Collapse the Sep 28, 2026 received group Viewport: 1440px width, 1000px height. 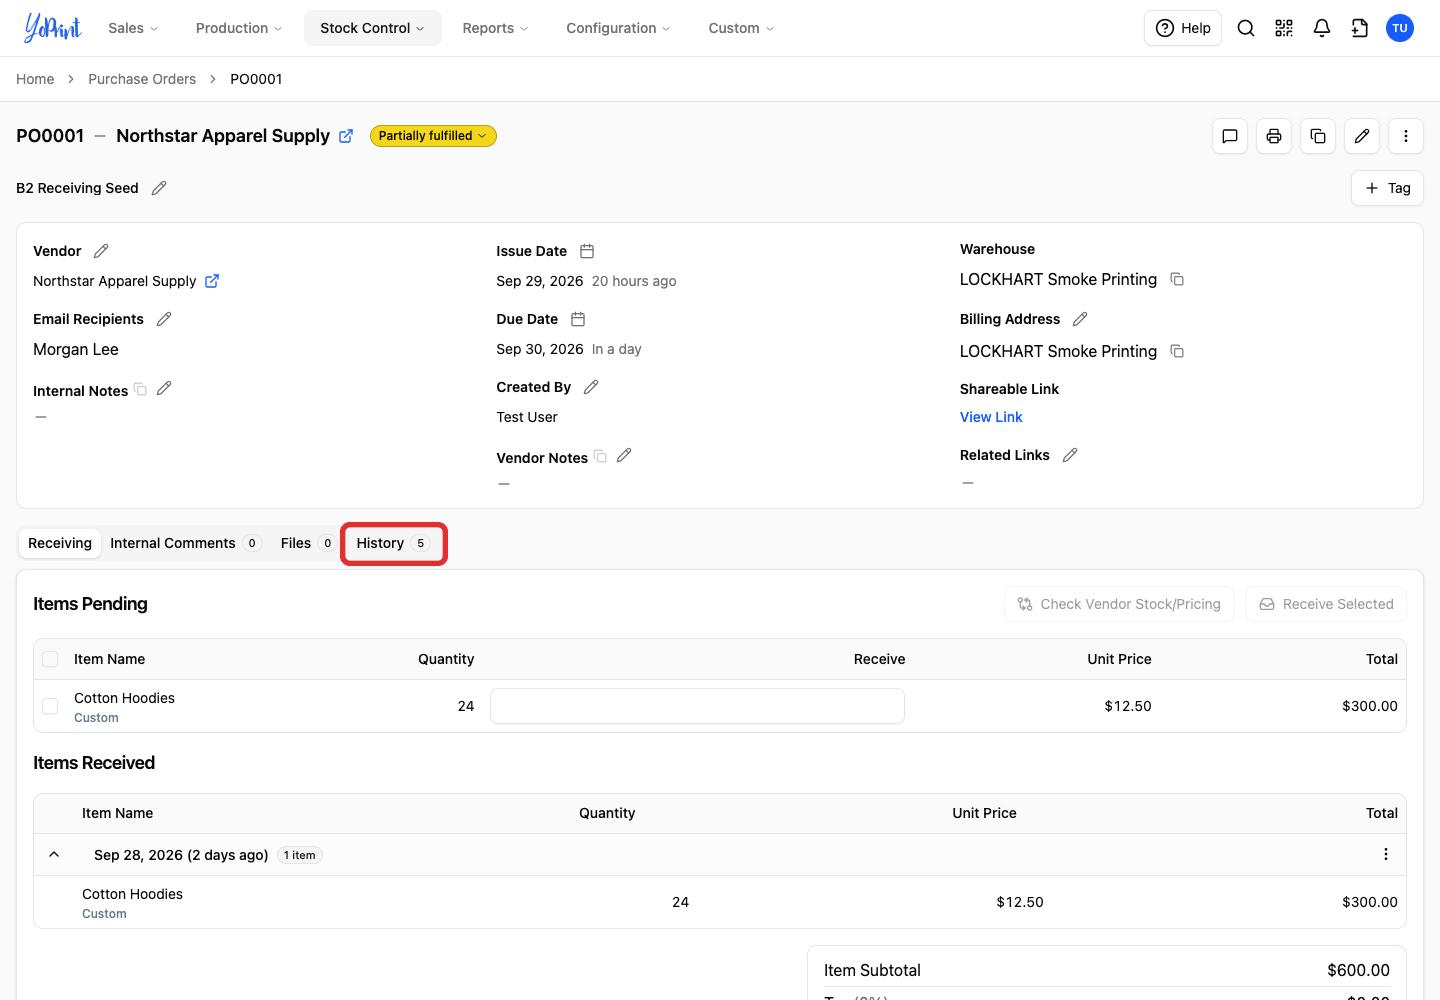[x=54, y=854]
